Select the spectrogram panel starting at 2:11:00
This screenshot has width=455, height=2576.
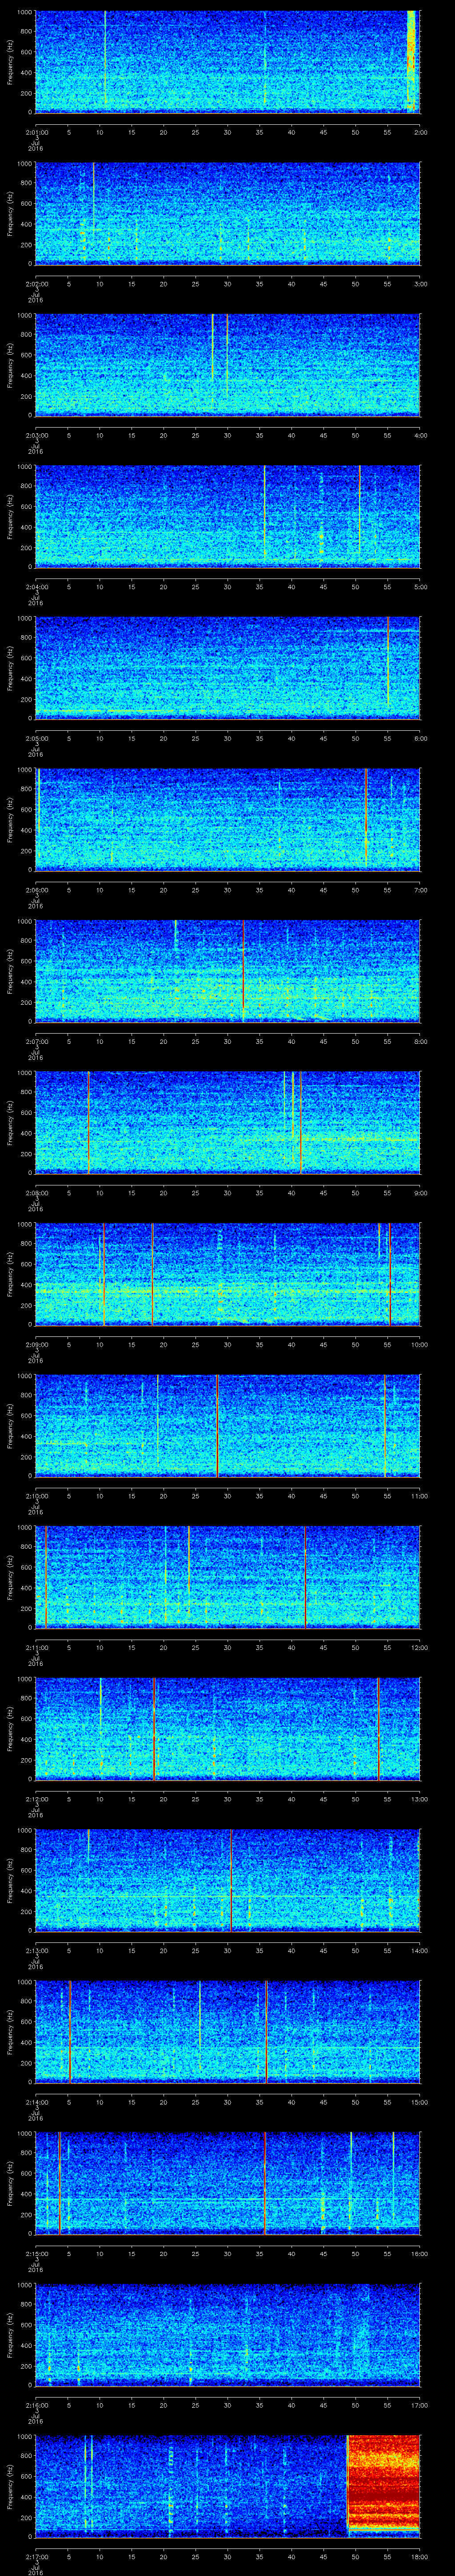pos(227,1577)
